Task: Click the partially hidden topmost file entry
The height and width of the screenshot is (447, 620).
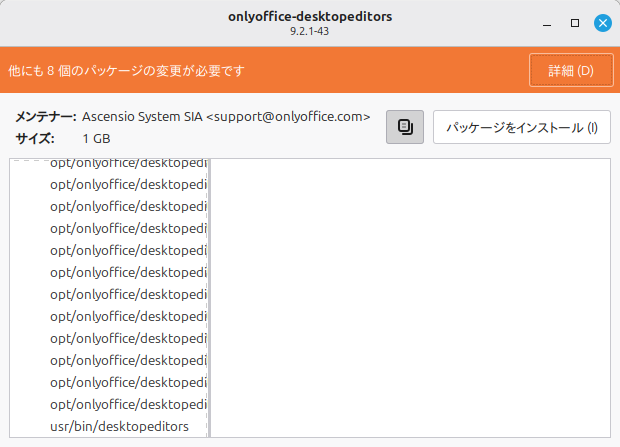Action: coord(128,163)
